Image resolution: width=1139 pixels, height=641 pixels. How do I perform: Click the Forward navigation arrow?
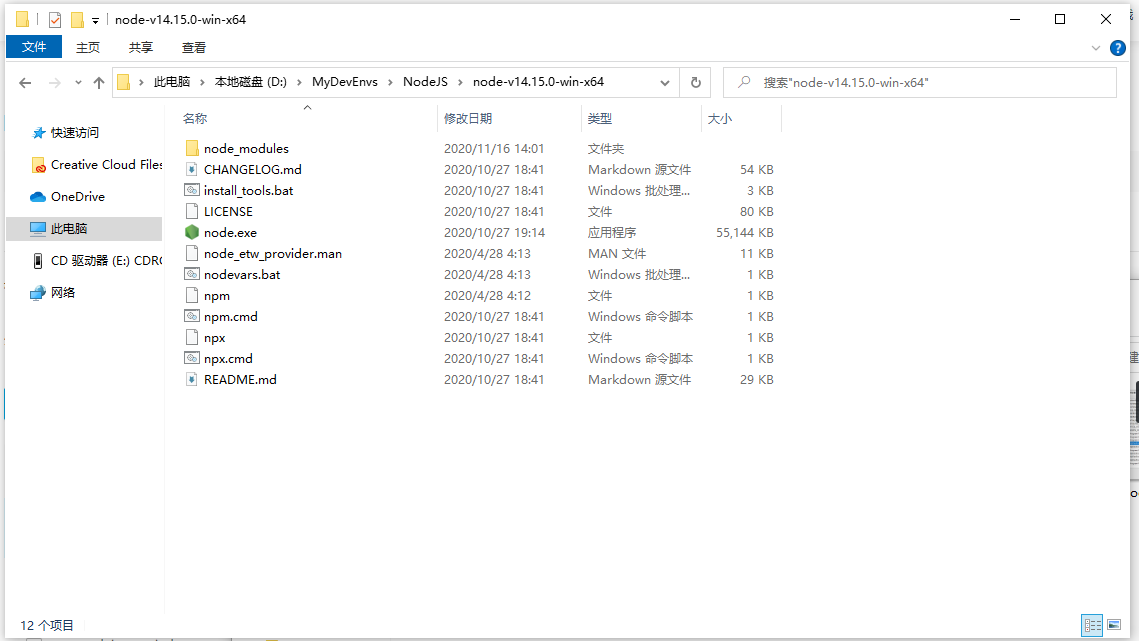coord(54,83)
